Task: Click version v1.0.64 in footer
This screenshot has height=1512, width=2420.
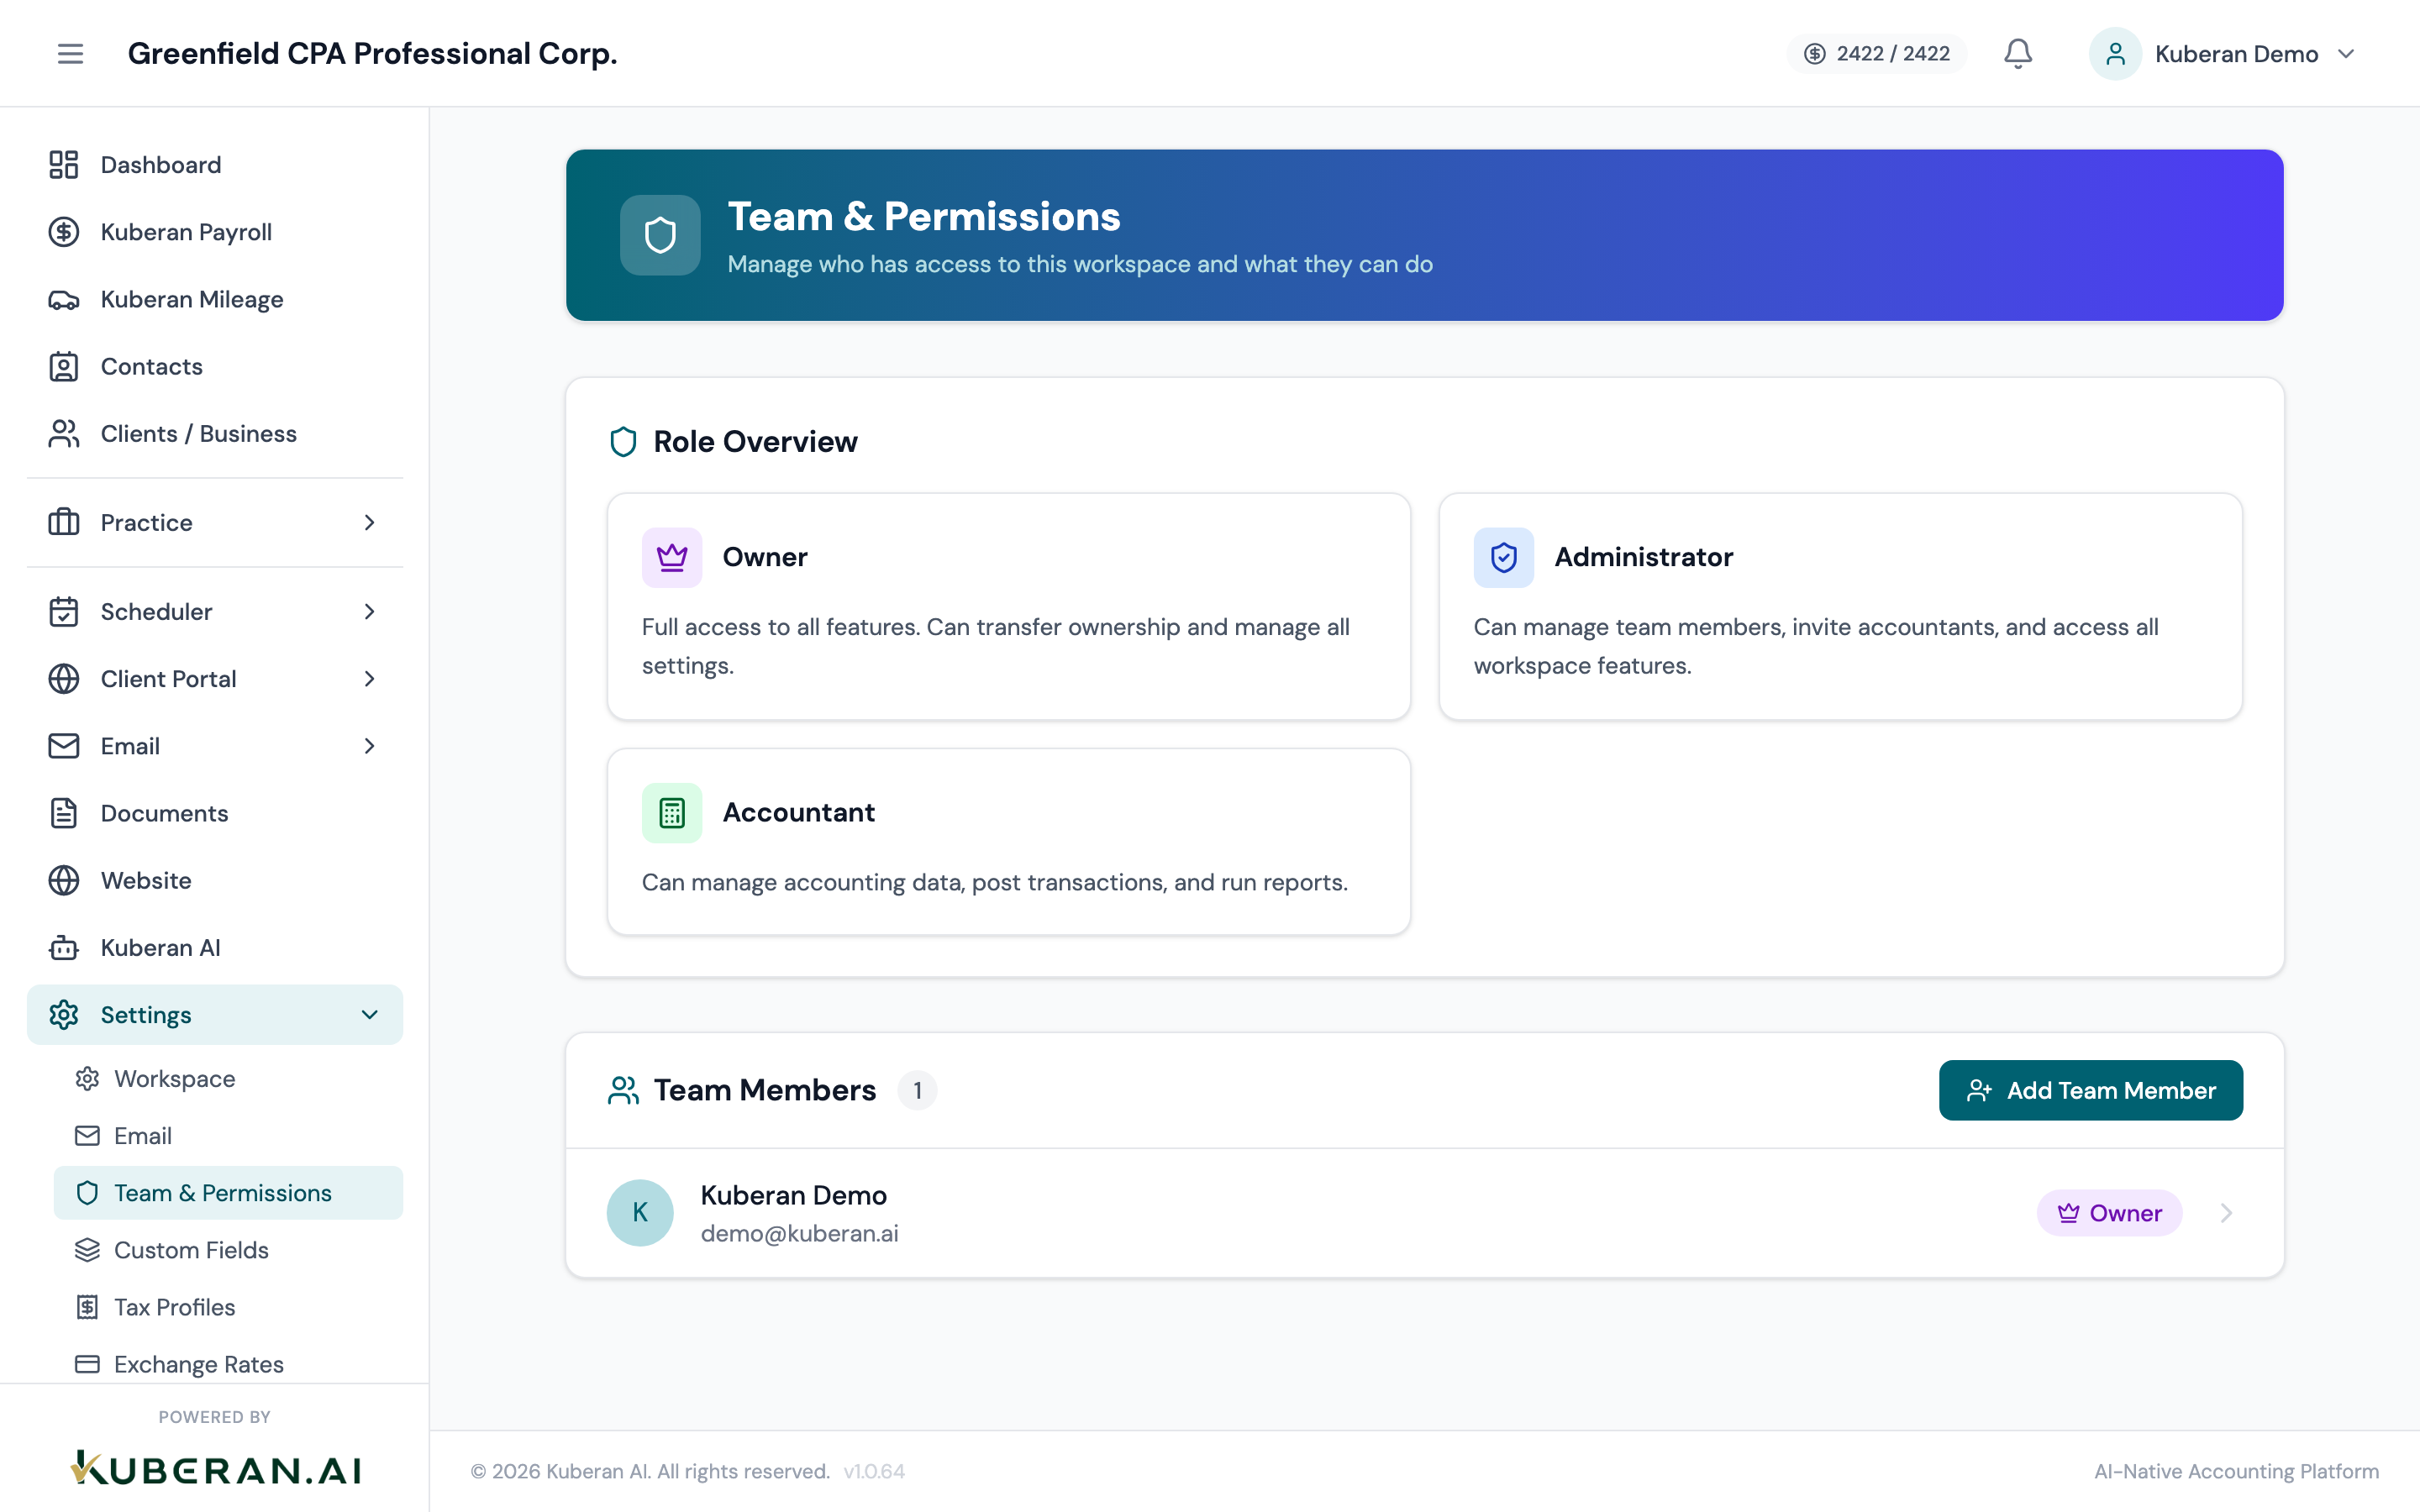Action: tap(874, 1471)
